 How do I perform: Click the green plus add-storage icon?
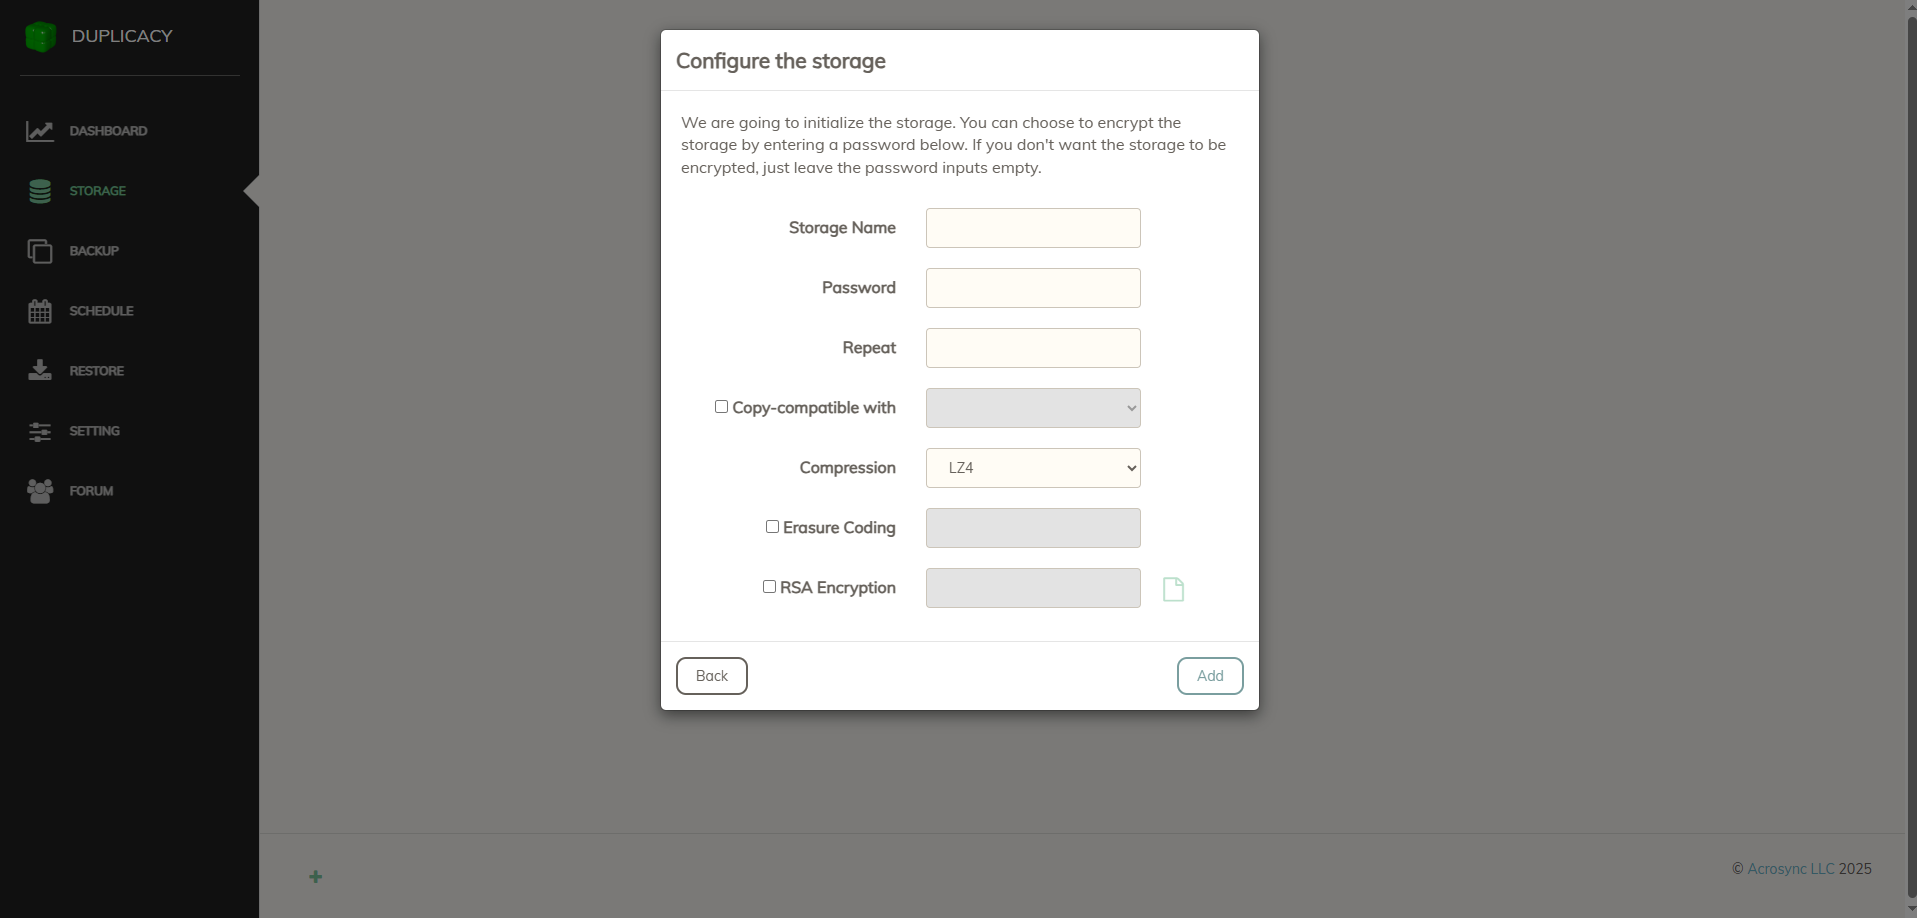[315, 877]
